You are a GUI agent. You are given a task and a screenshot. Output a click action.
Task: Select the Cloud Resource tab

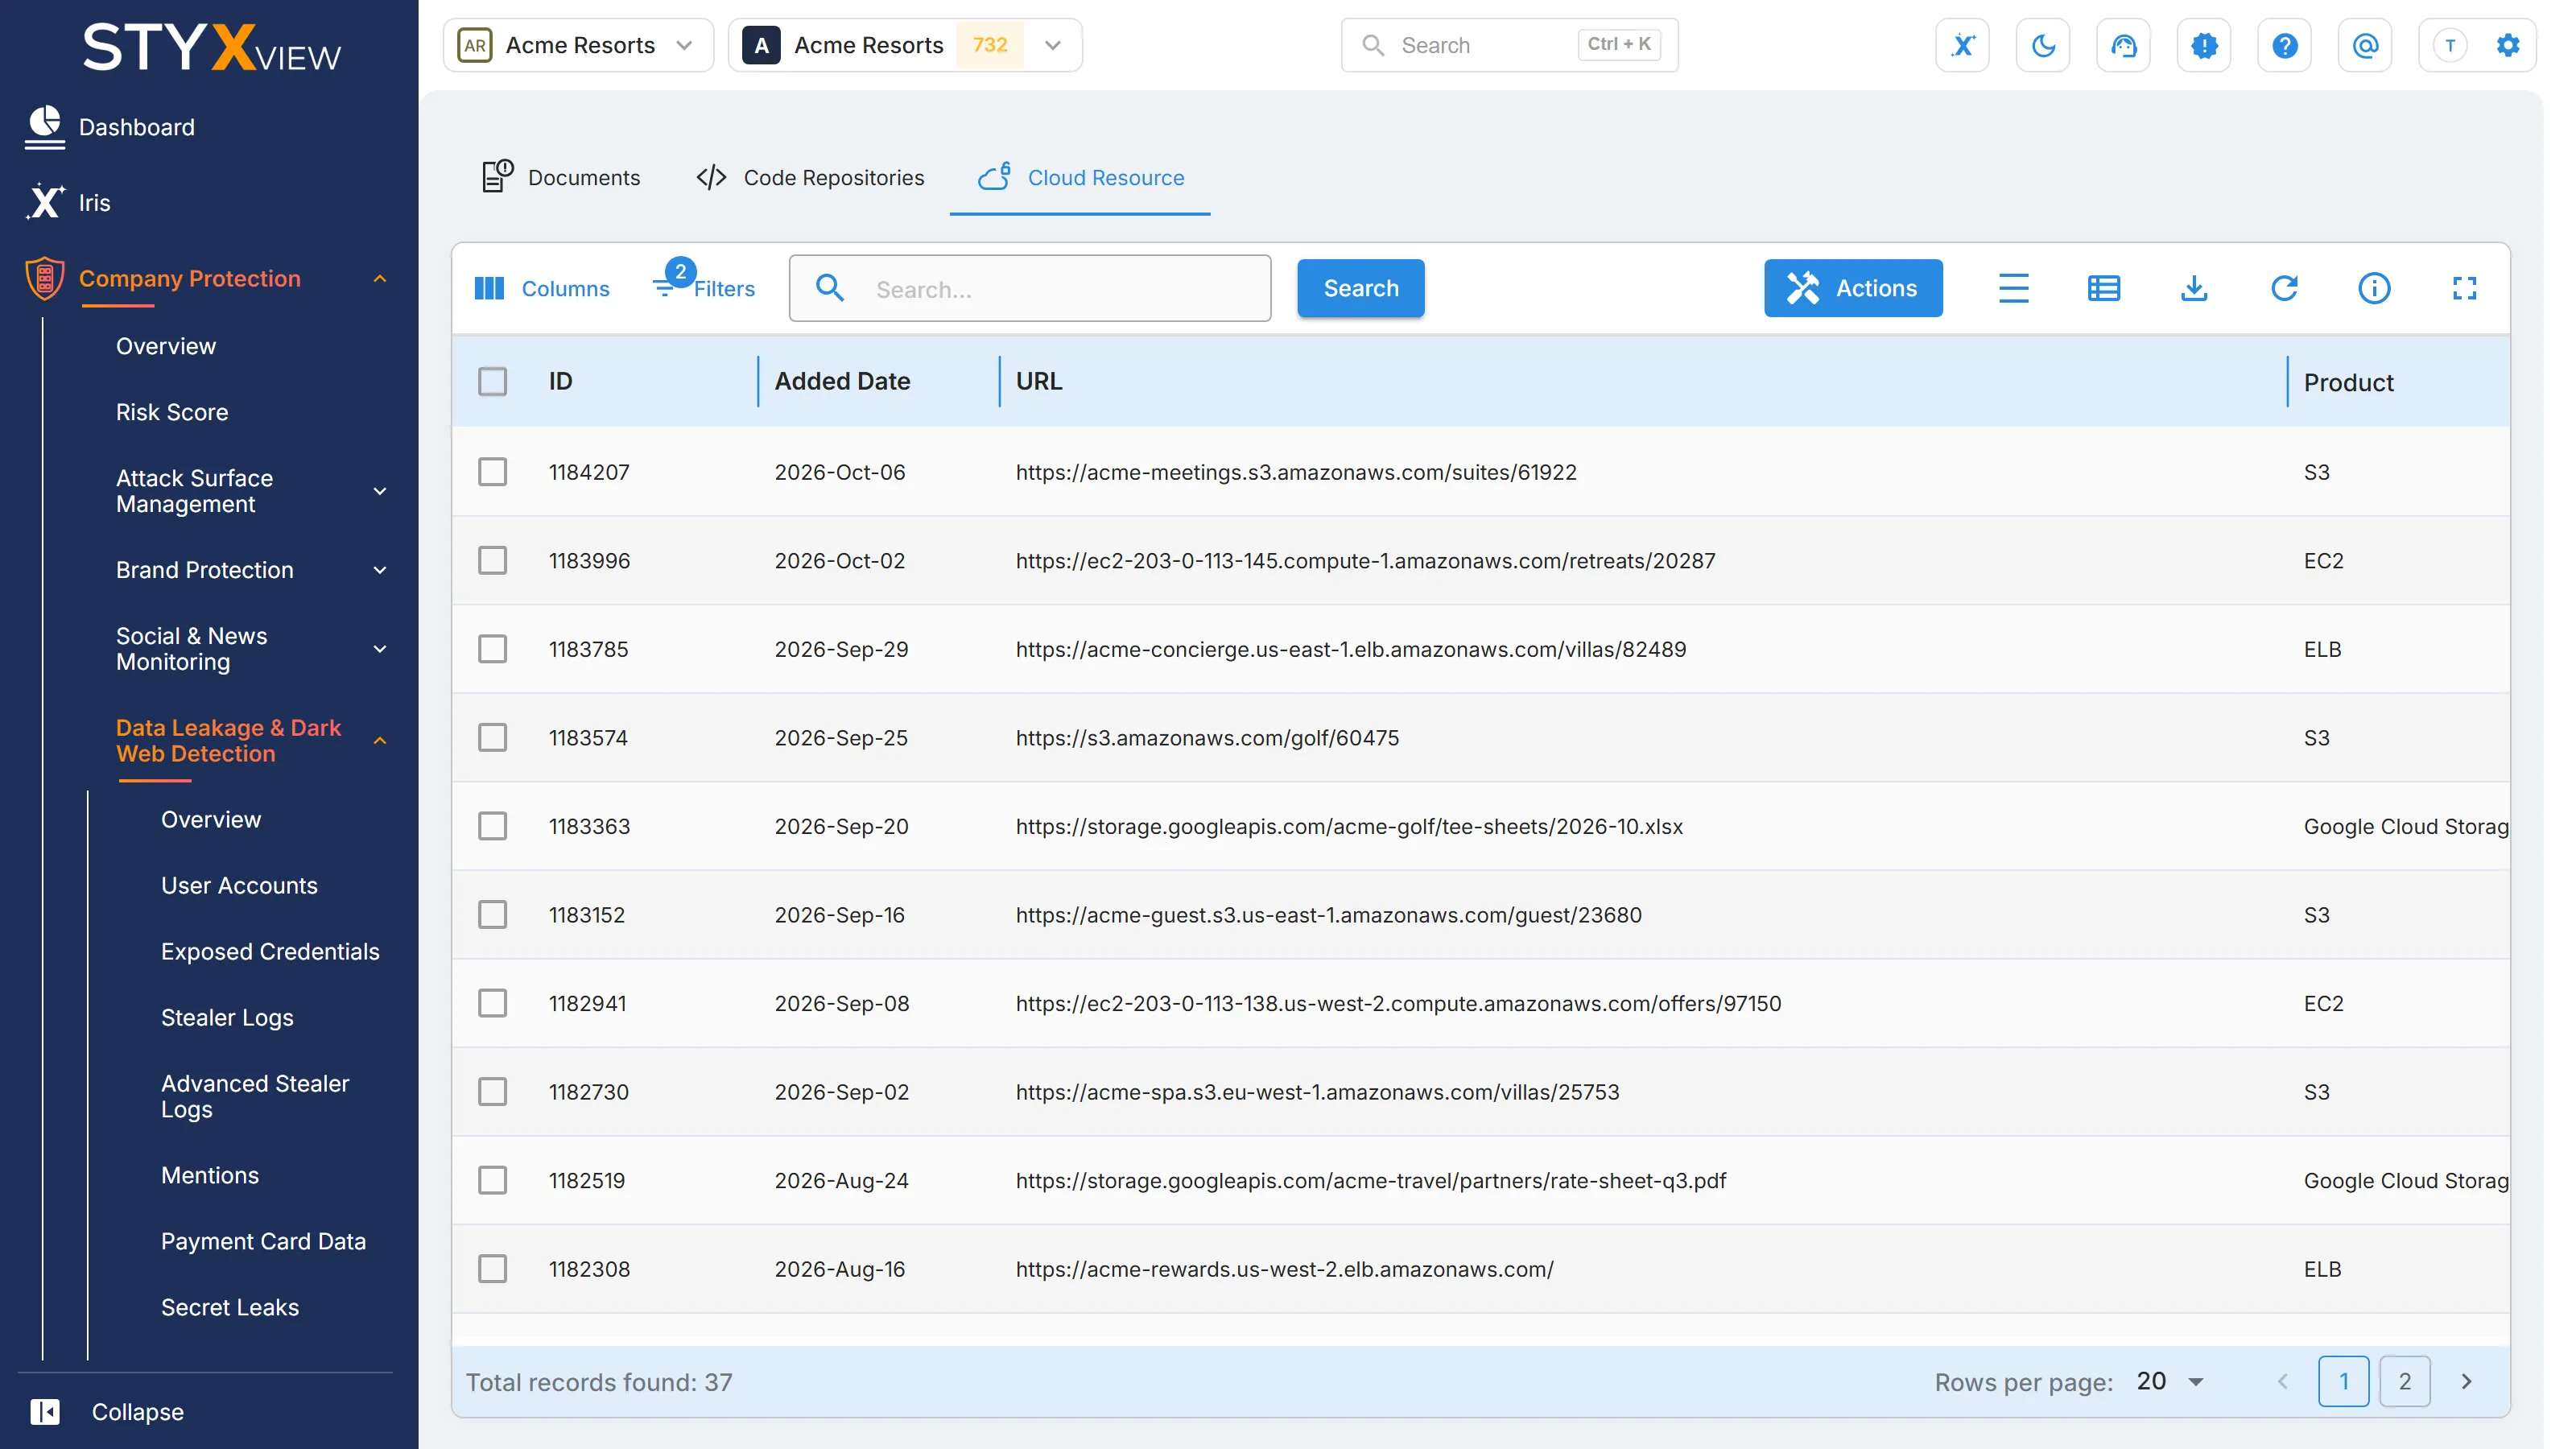[1080, 177]
